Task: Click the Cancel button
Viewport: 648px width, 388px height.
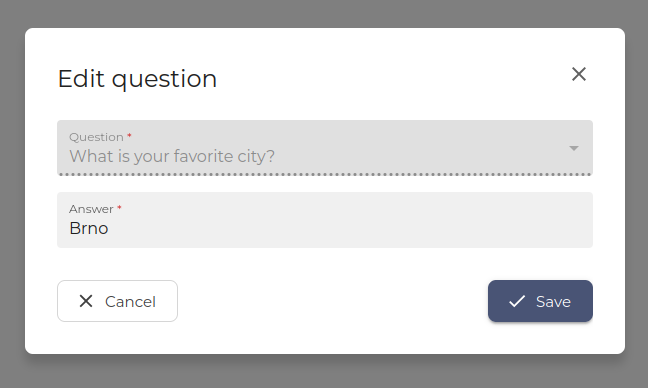Action: pyautogui.click(x=117, y=301)
